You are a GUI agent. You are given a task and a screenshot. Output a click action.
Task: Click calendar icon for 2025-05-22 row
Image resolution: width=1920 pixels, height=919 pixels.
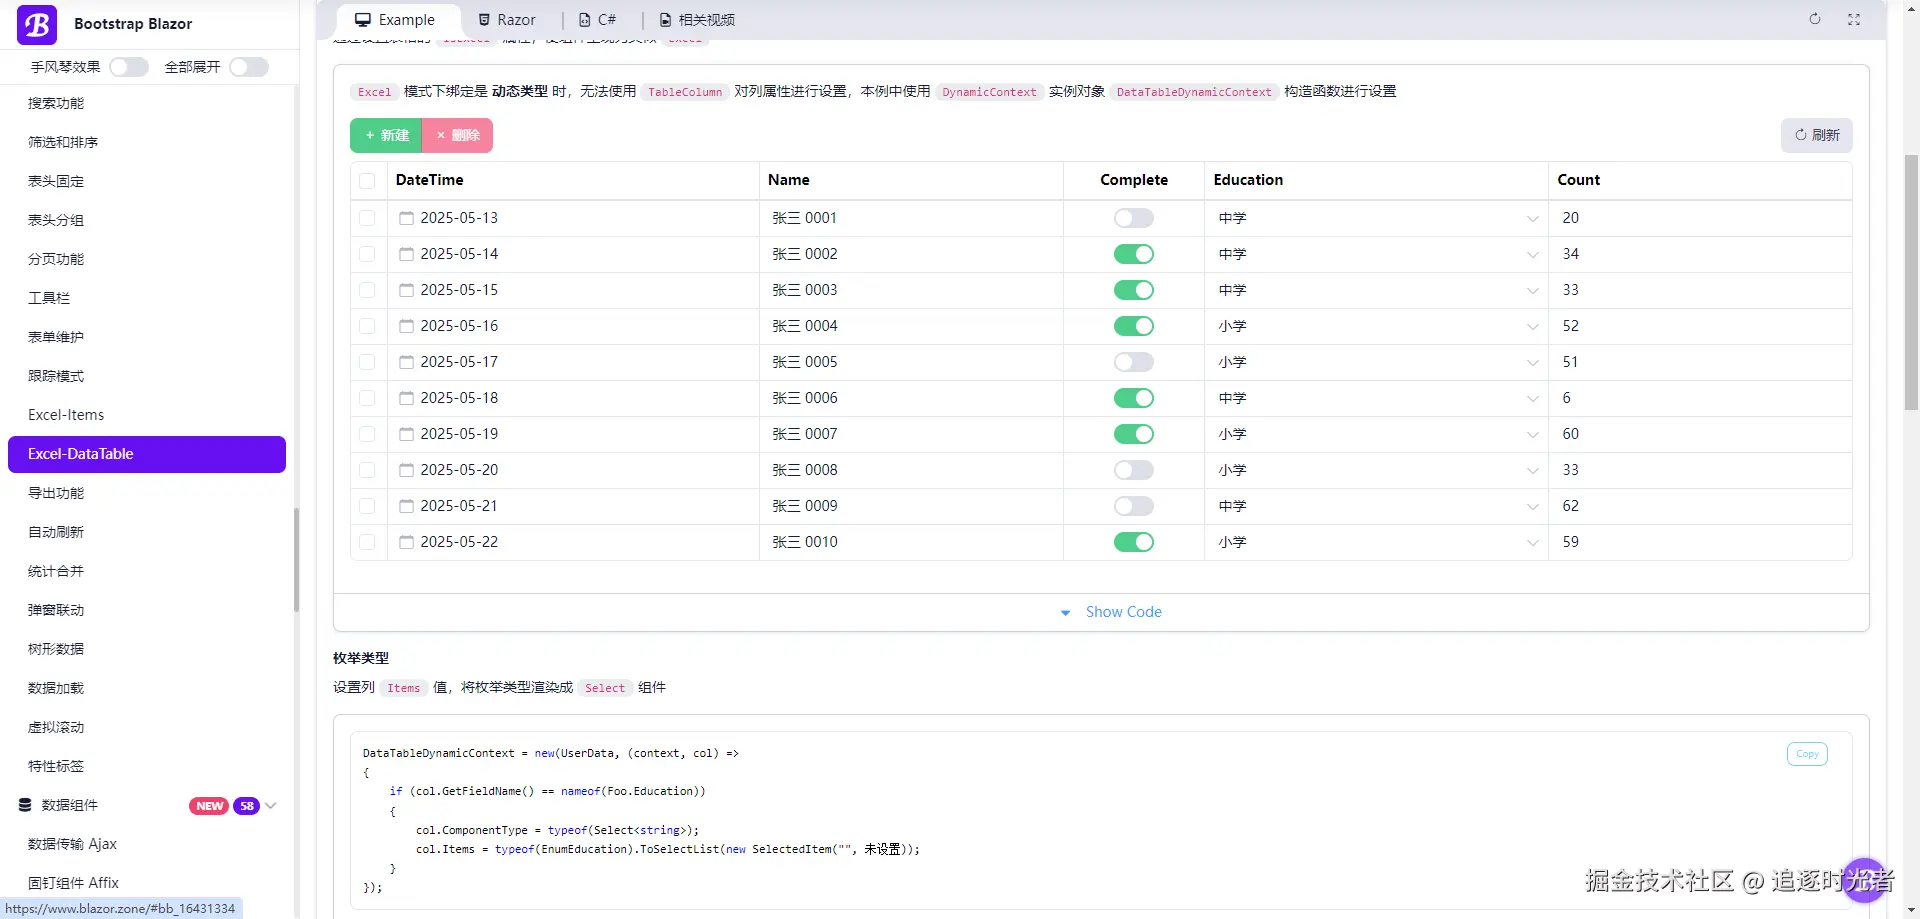pyautogui.click(x=406, y=542)
